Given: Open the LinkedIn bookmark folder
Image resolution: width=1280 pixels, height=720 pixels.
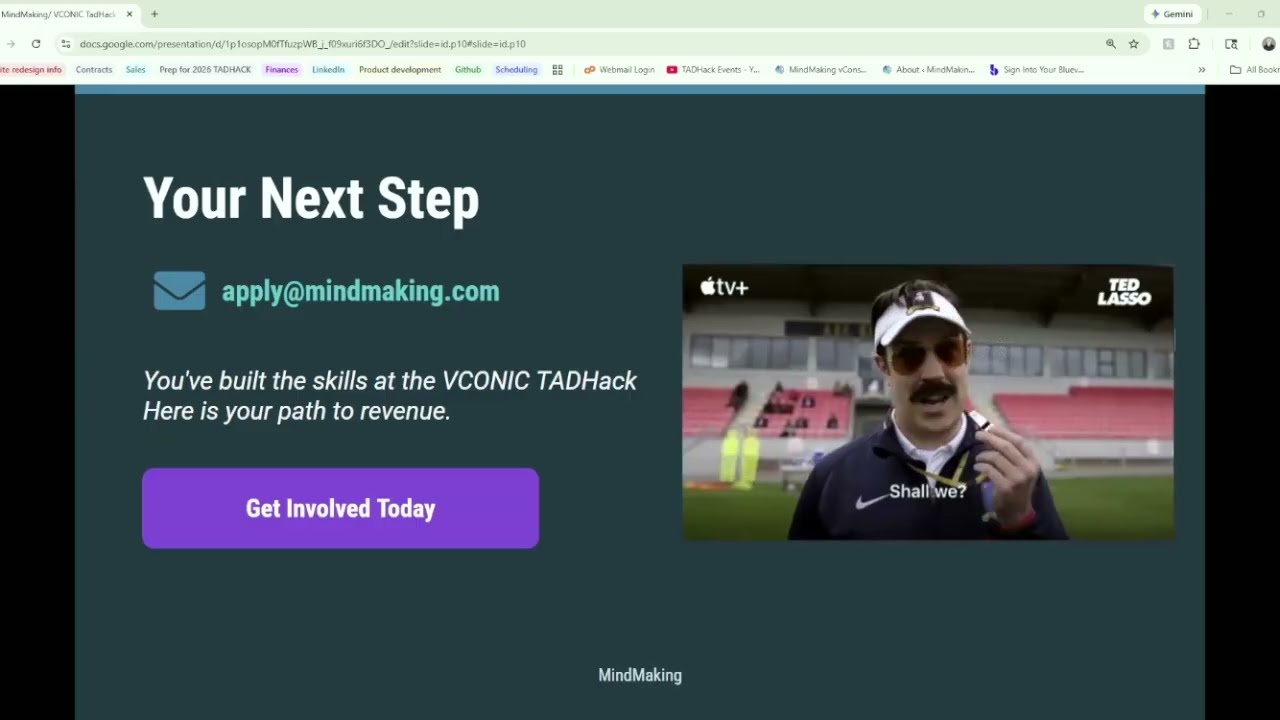Looking at the screenshot, I should pos(328,70).
